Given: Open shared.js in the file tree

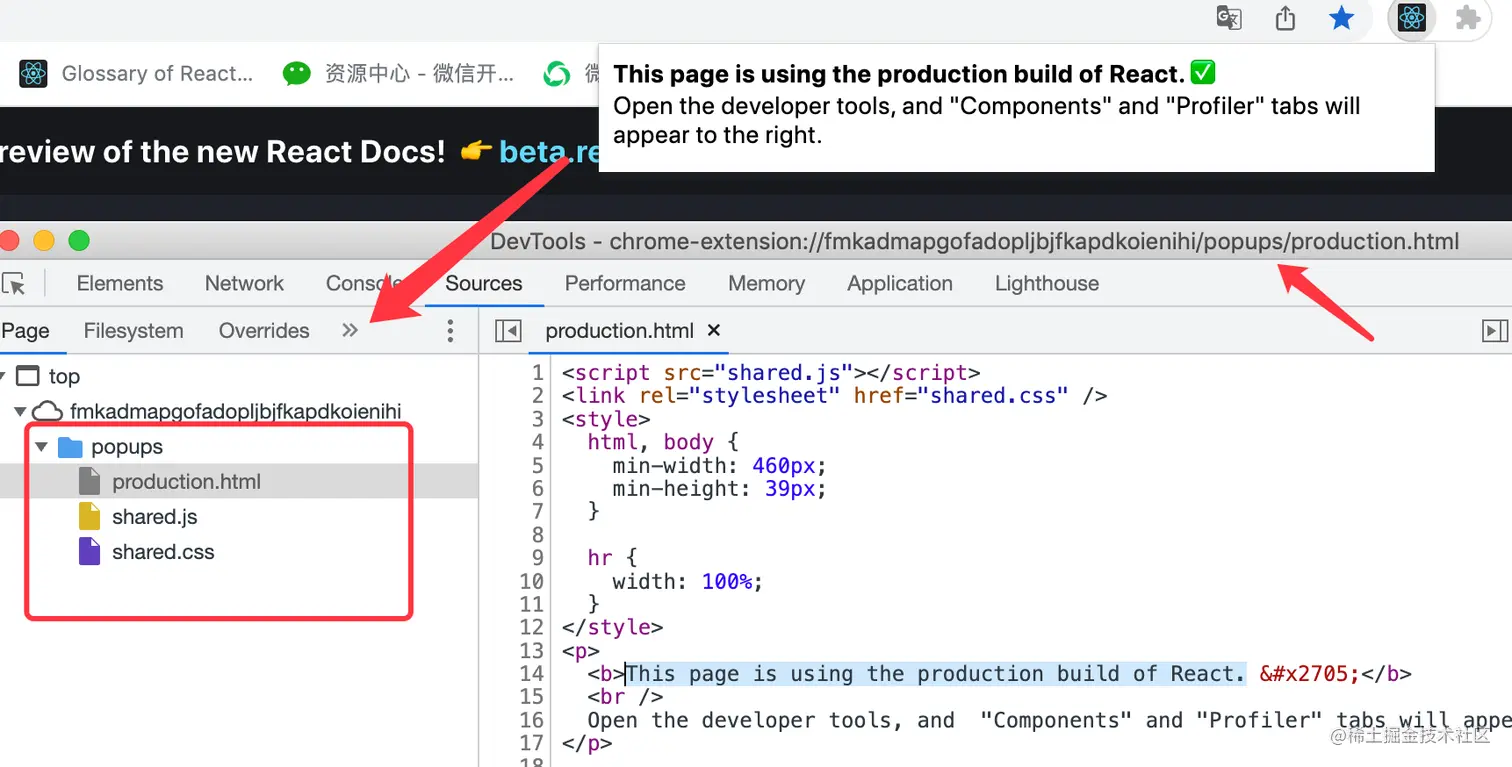Looking at the screenshot, I should click(154, 517).
